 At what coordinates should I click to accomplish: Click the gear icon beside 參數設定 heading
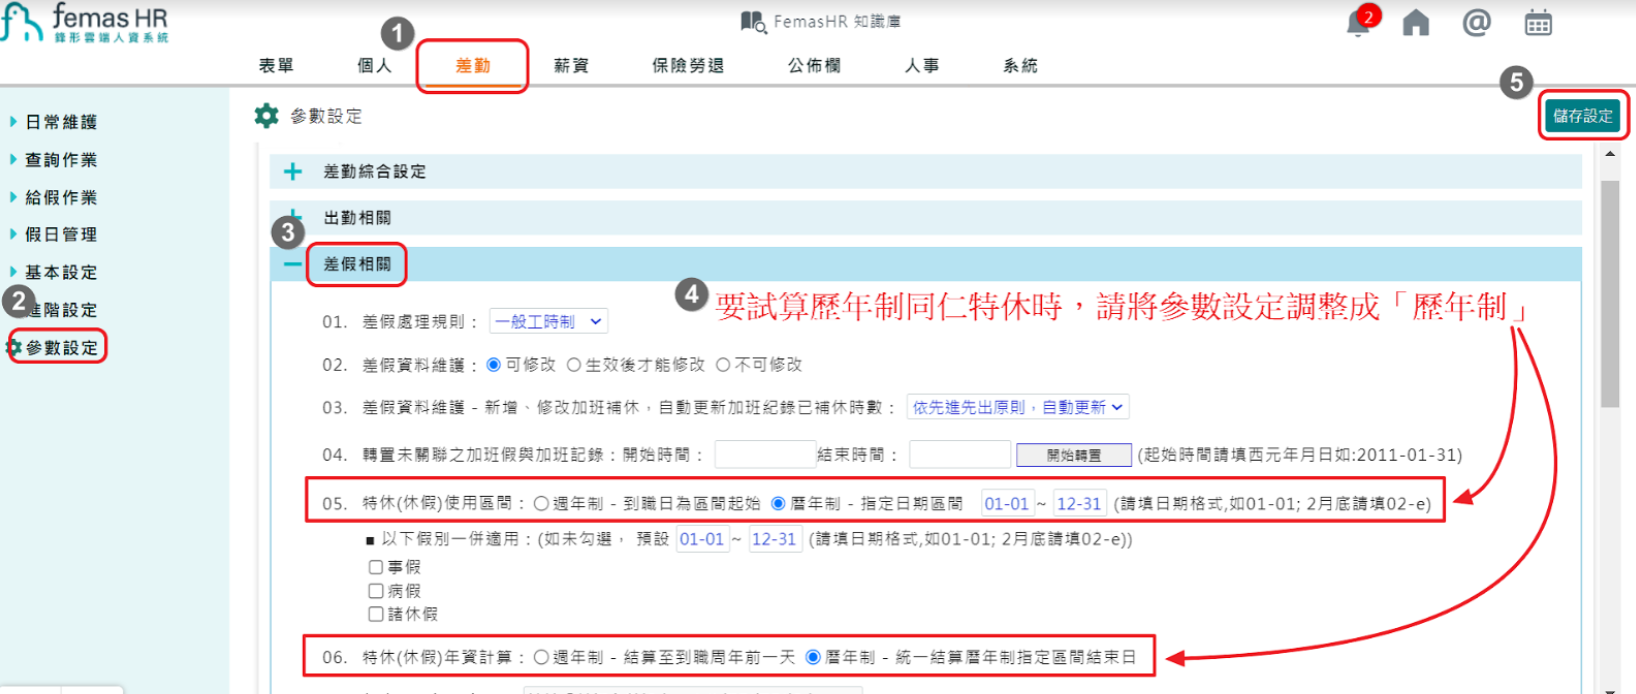click(266, 116)
